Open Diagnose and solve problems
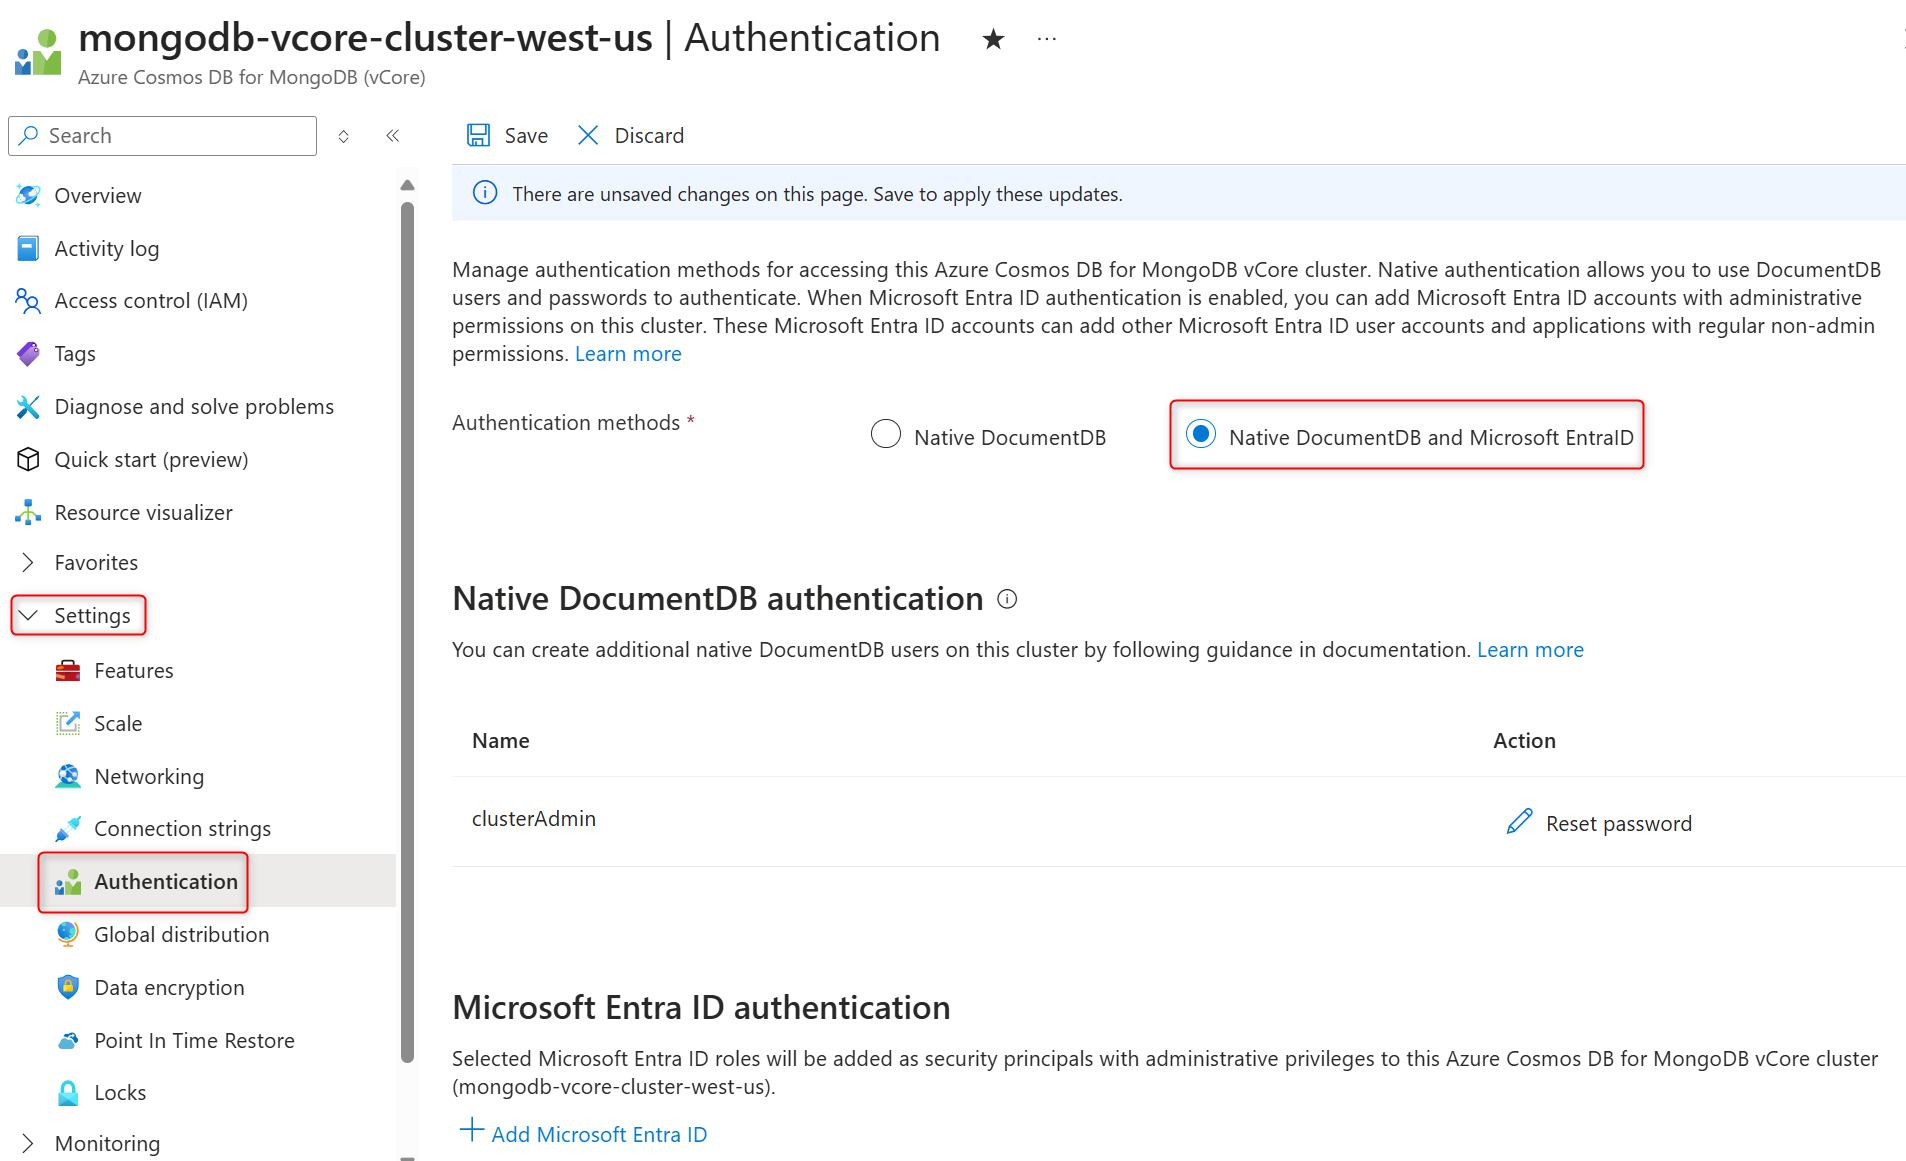This screenshot has width=1906, height=1161. pos(195,406)
